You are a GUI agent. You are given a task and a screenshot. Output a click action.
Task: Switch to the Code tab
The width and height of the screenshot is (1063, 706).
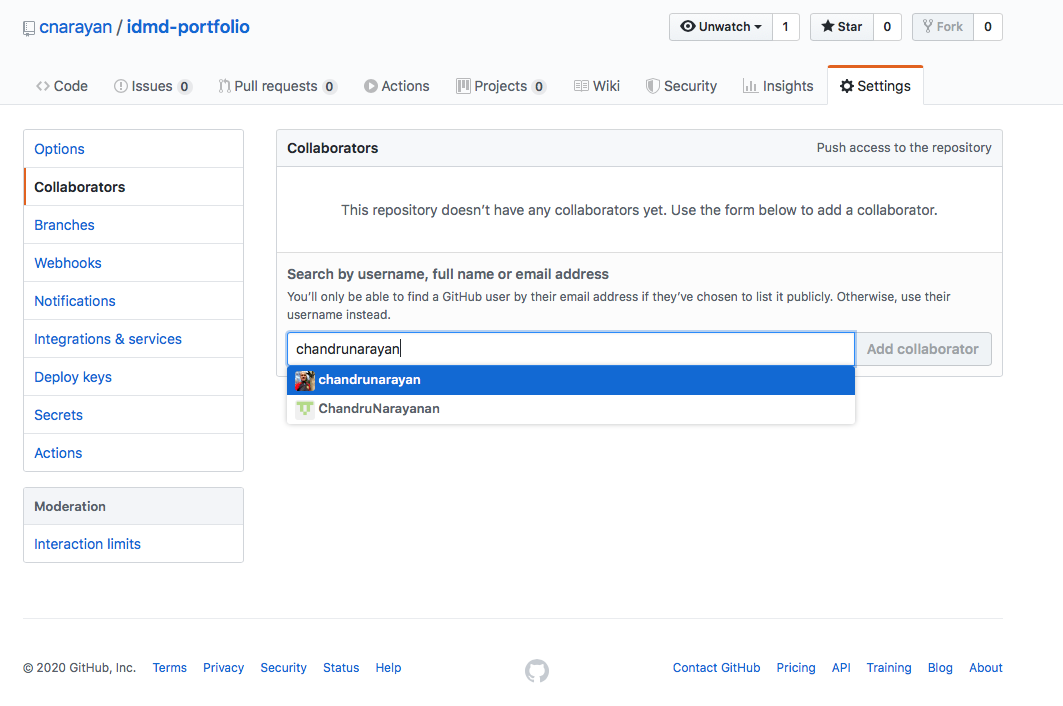[62, 86]
